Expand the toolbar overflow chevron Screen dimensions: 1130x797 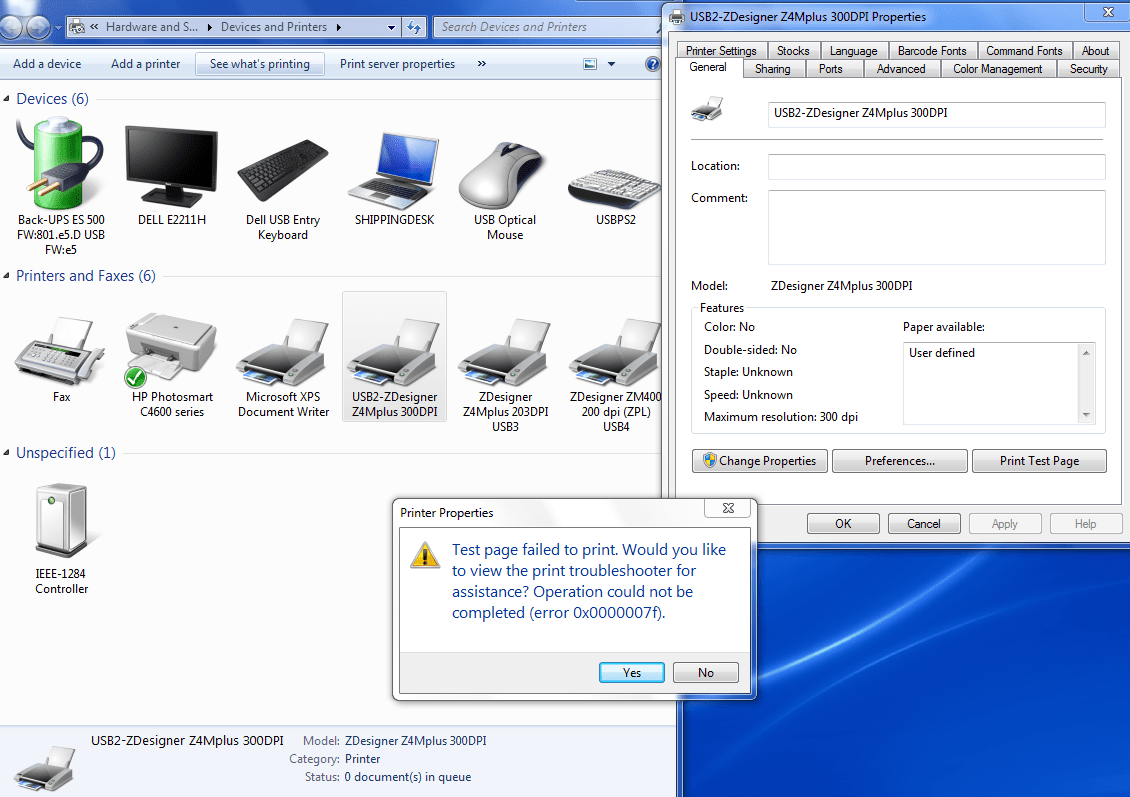[481, 63]
